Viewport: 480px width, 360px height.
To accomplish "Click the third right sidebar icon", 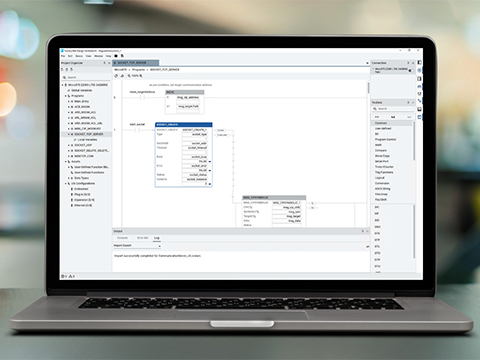I will click(x=419, y=79).
